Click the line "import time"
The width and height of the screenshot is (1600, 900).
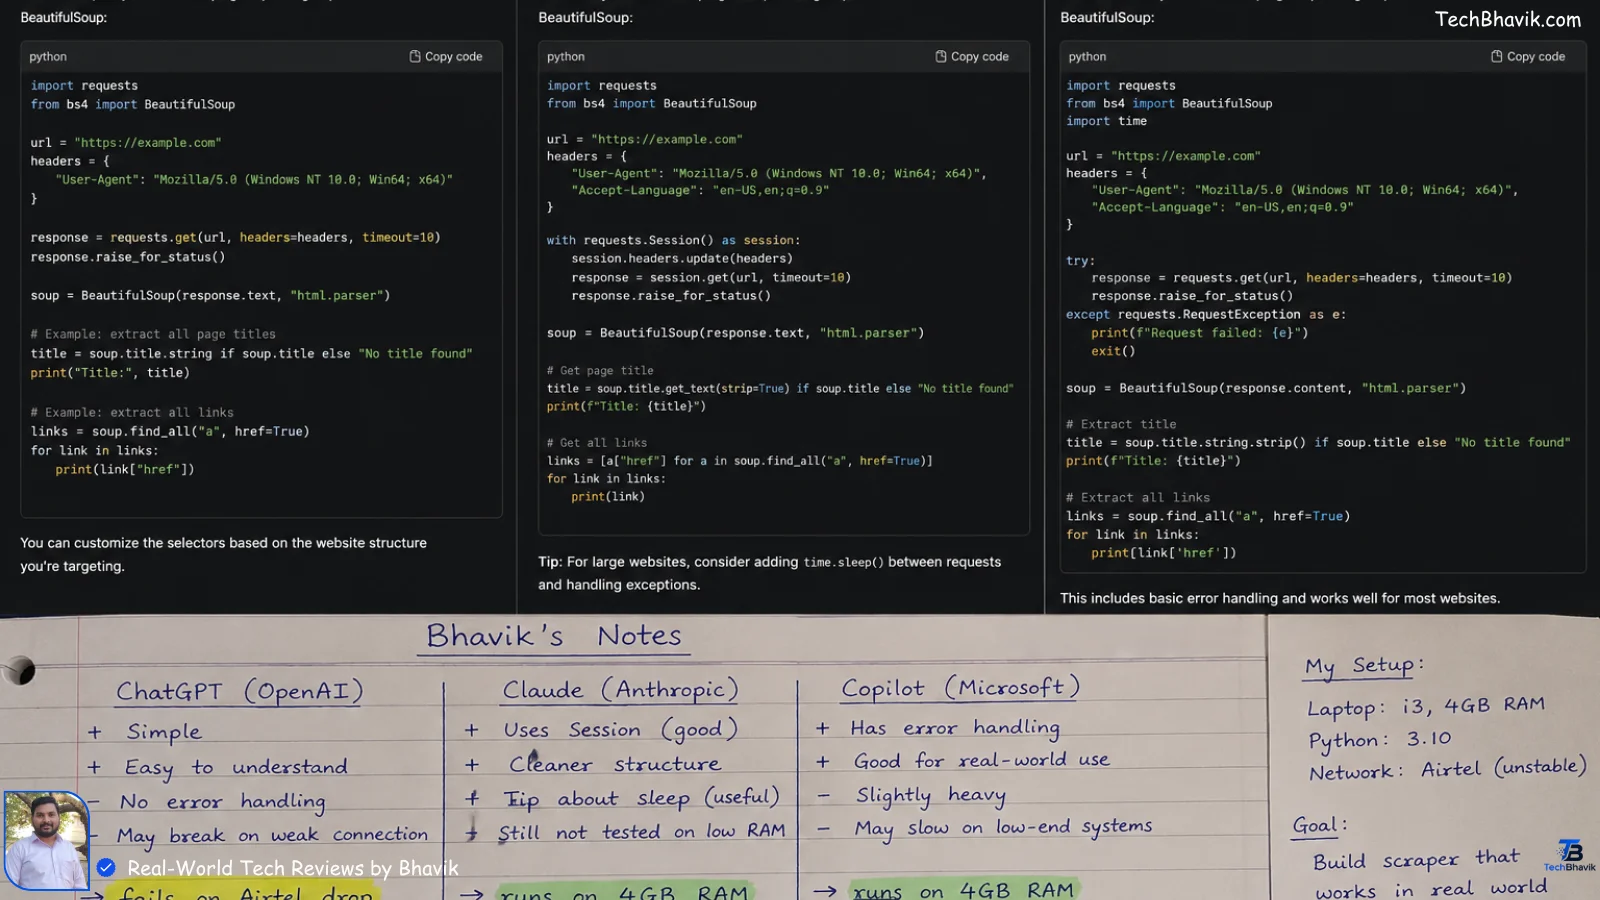(1106, 121)
